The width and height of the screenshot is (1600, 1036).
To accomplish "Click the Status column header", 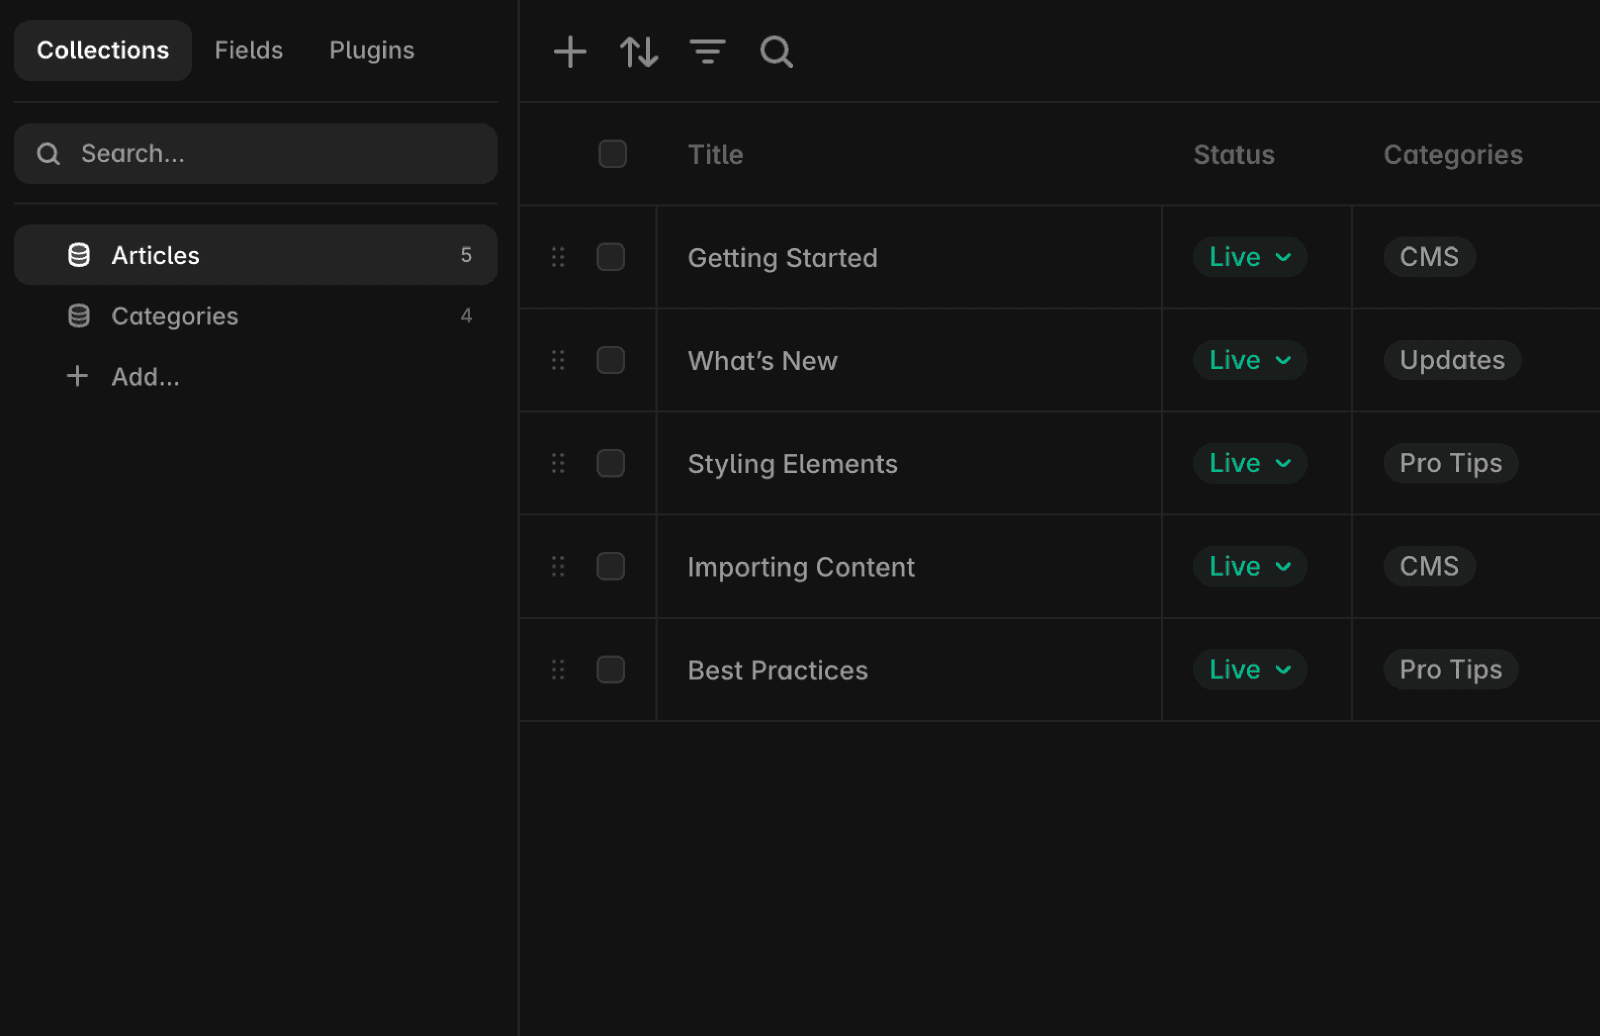I will click(x=1234, y=155).
